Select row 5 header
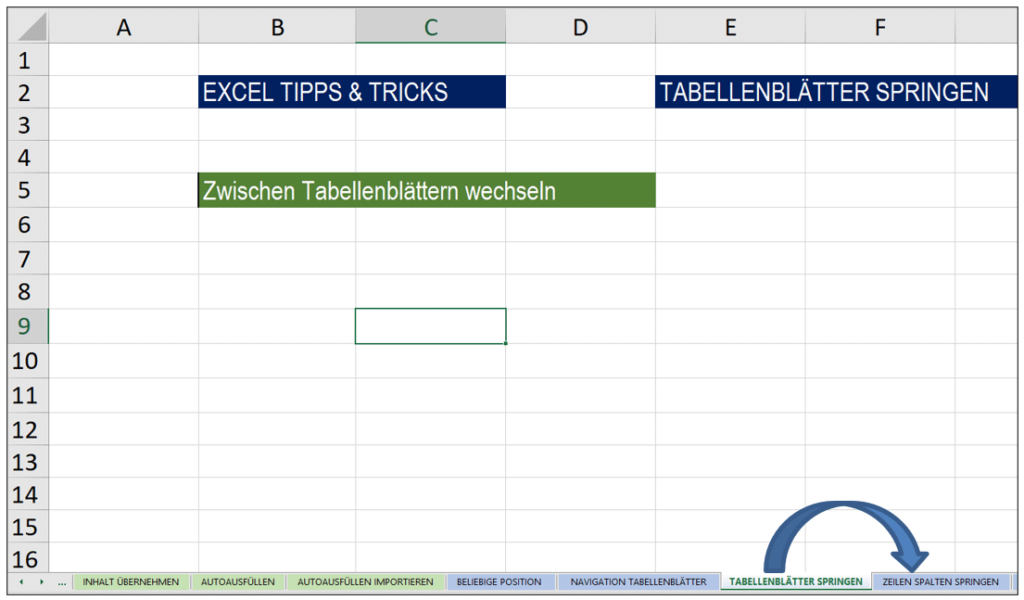Viewport: 1024px width, 600px height. [27, 190]
